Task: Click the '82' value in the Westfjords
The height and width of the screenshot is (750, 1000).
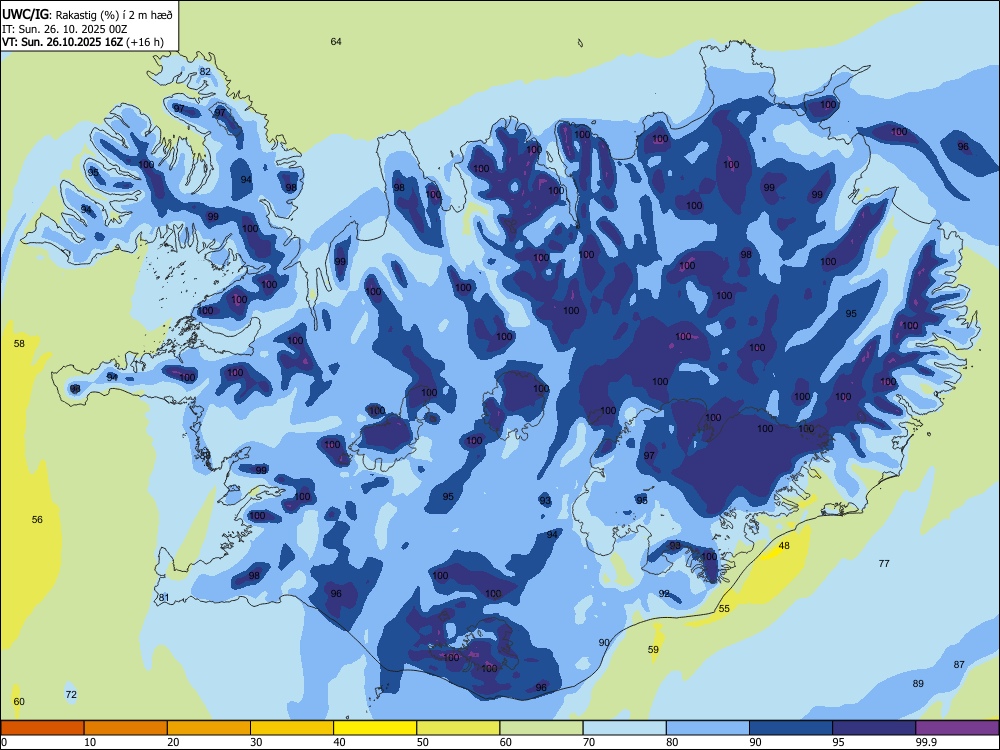Action: [x=205, y=71]
